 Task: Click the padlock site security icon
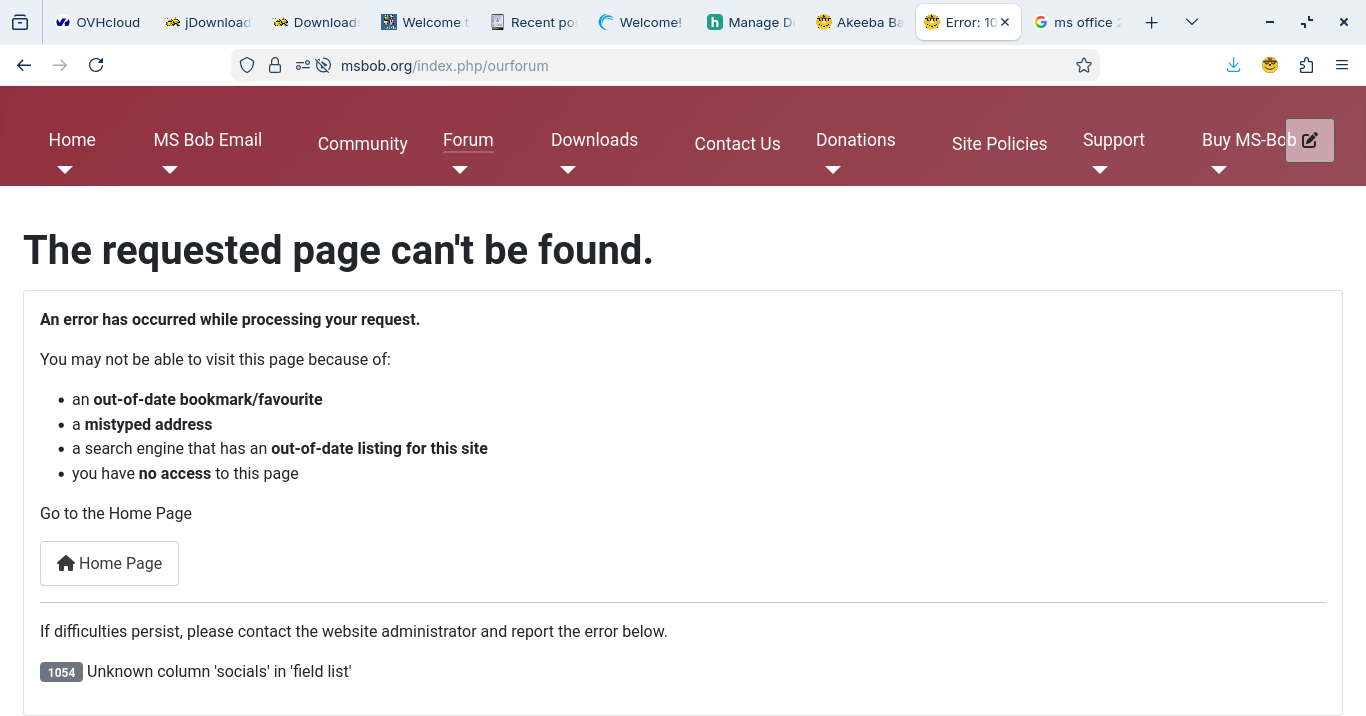click(275, 65)
